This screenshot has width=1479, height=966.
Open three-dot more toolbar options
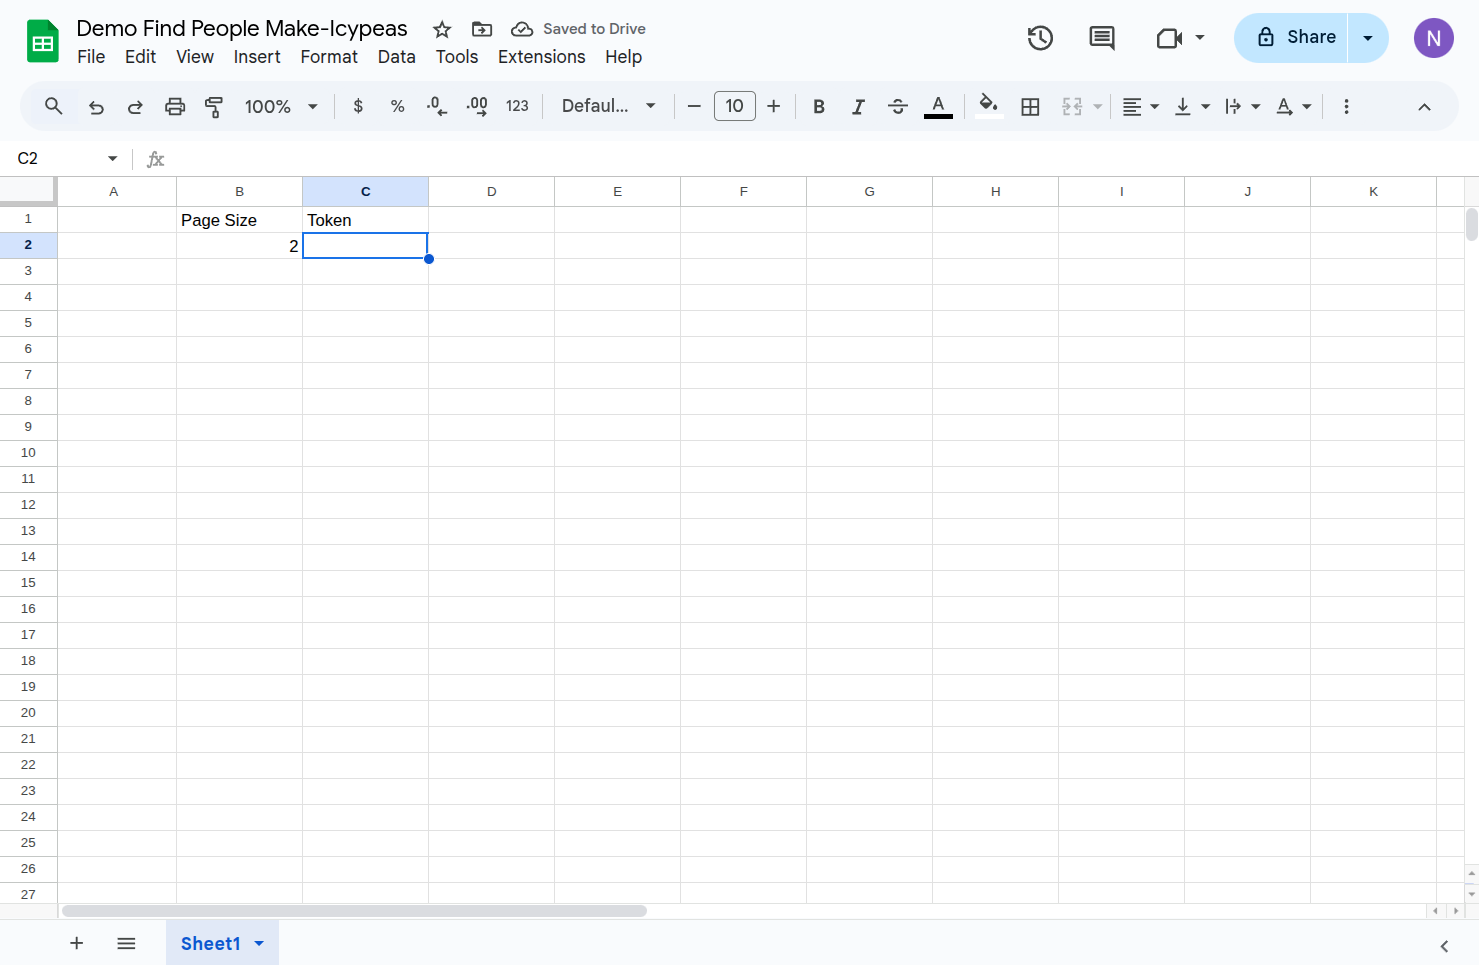[1346, 106]
